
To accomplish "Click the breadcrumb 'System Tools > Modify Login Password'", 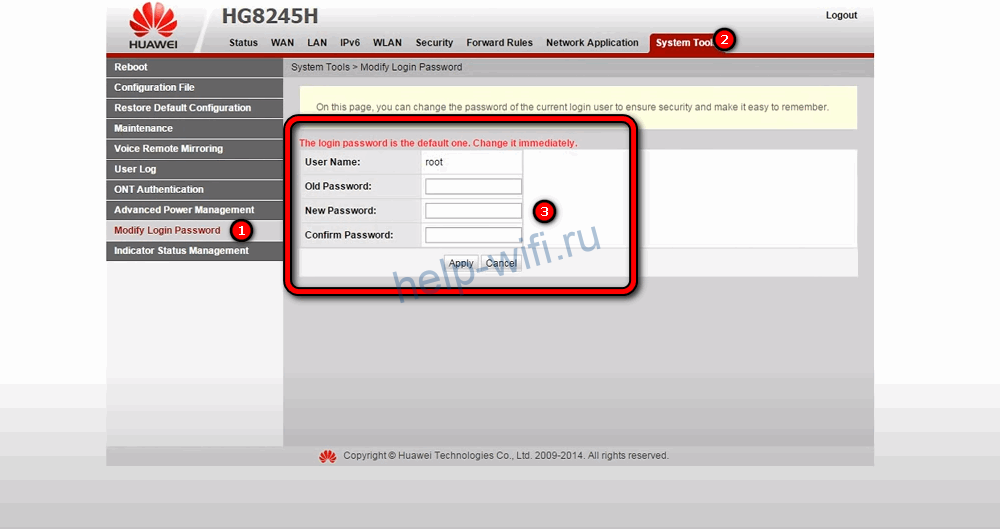I will (376, 67).
